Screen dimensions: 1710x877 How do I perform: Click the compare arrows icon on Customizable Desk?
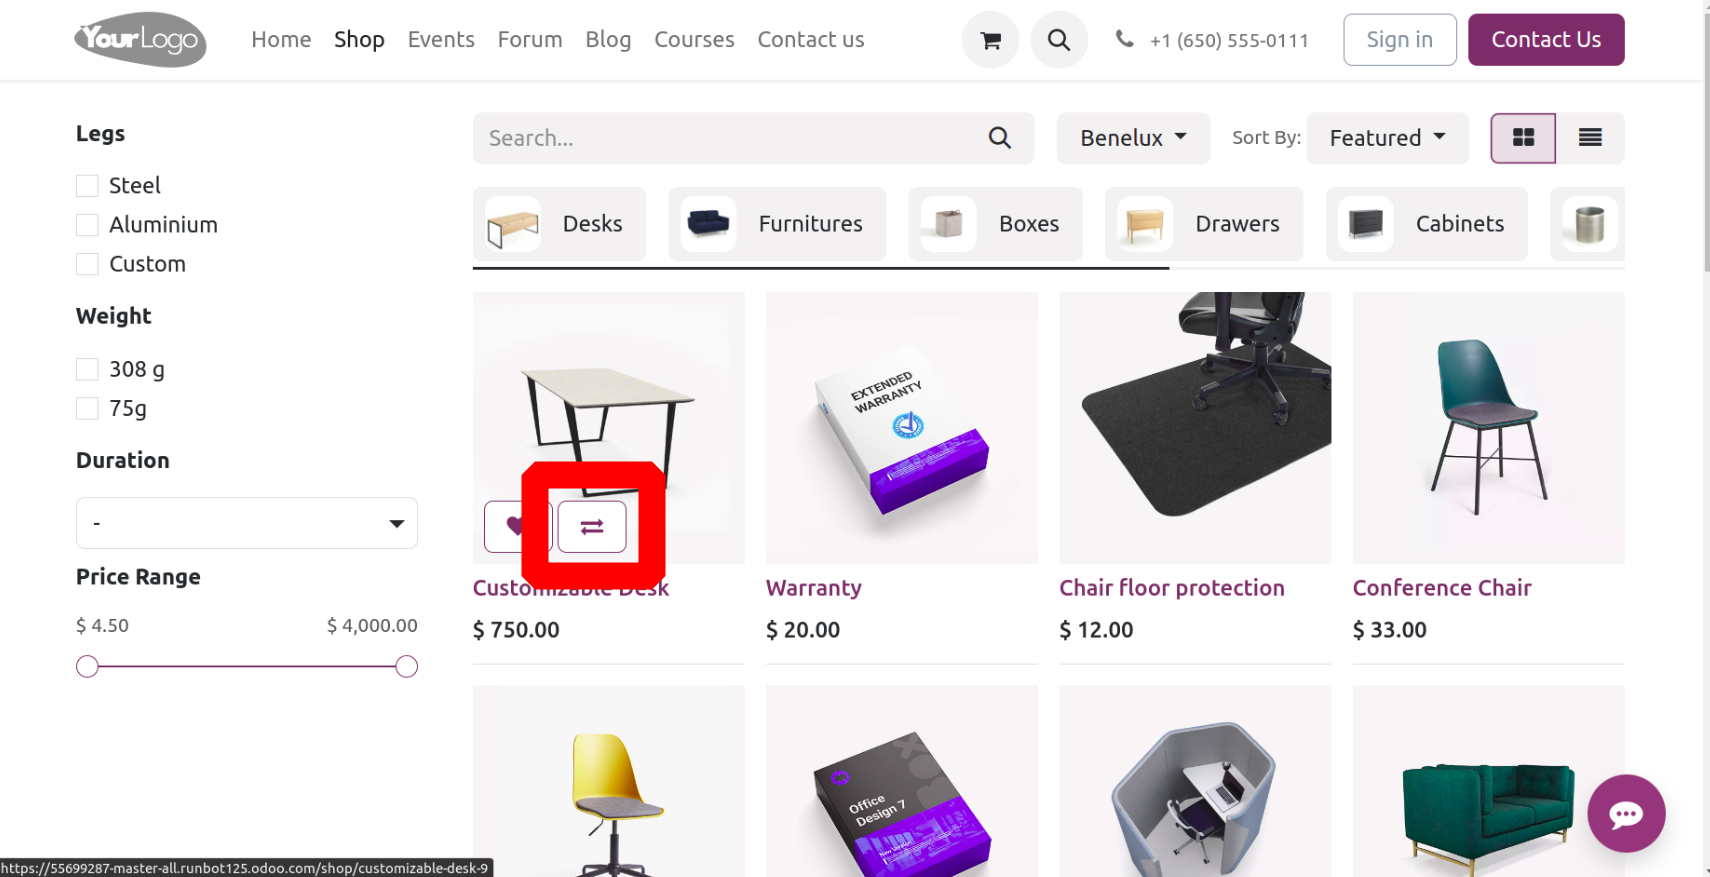pyautogui.click(x=592, y=527)
